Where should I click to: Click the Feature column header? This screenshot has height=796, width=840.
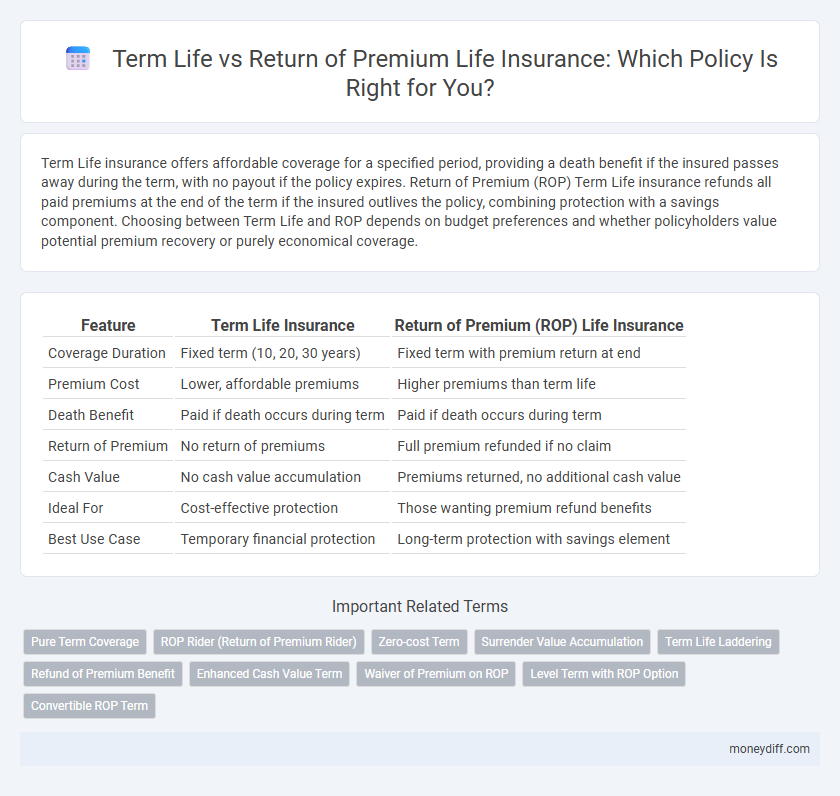point(108,325)
